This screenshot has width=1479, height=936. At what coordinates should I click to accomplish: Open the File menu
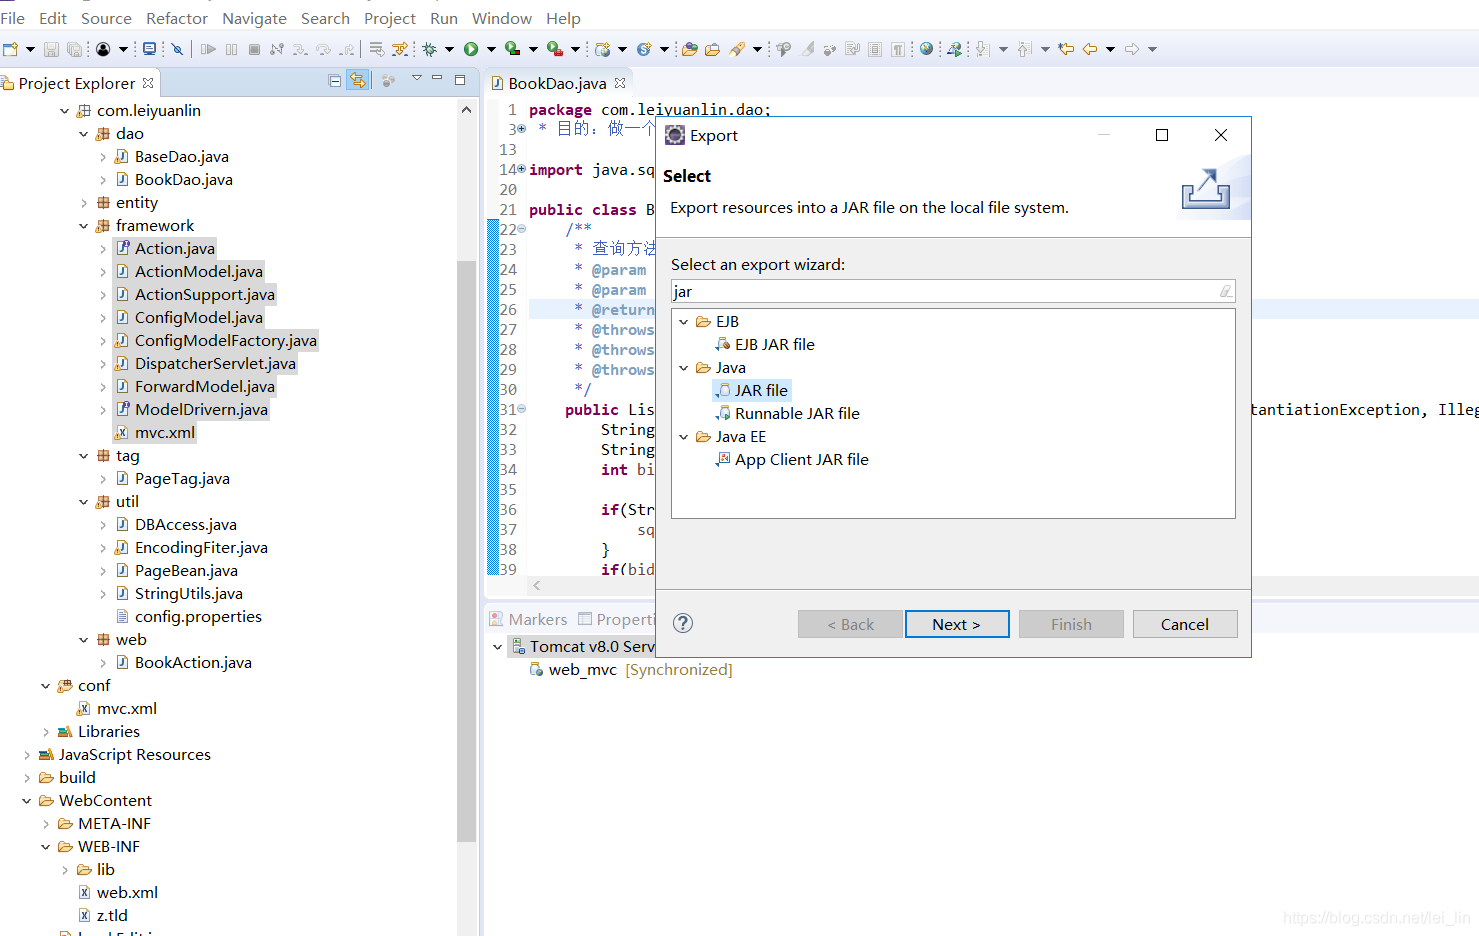coord(12,18)
